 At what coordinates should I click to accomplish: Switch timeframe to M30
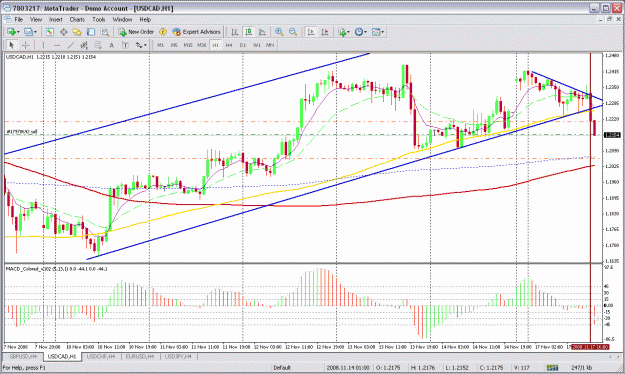point(202,45)
